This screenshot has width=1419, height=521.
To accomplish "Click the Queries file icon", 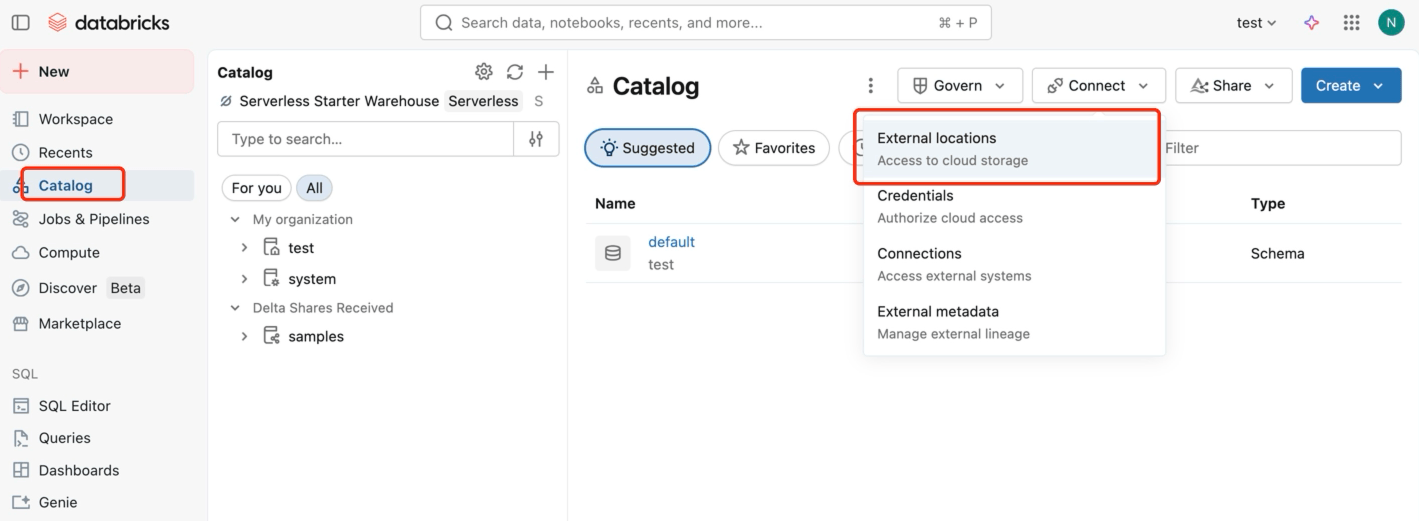I will (x=20, y=438).
